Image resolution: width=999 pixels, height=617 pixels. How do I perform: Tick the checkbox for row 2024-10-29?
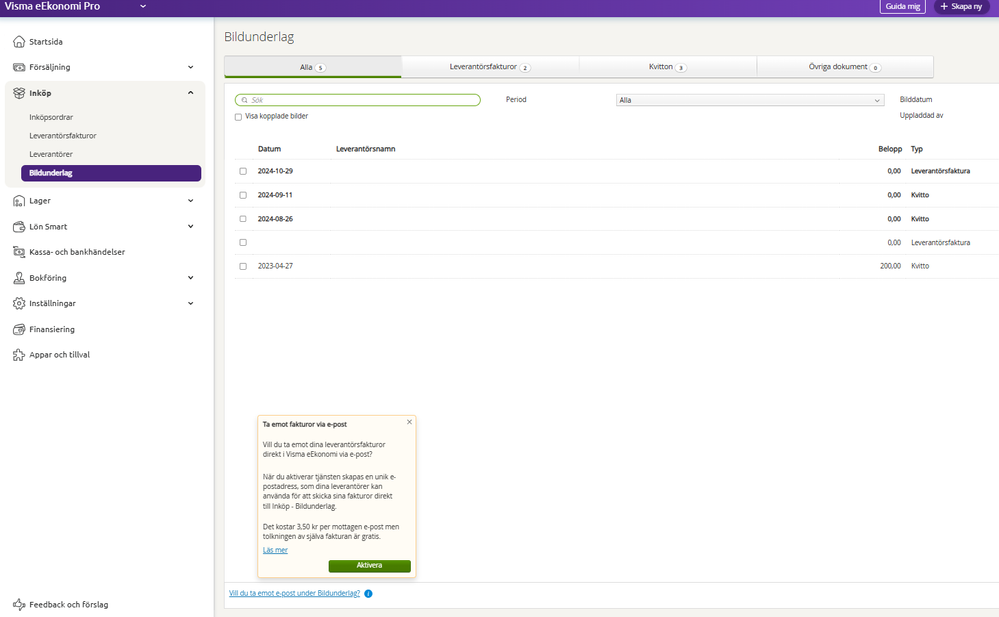click(243, 171)
